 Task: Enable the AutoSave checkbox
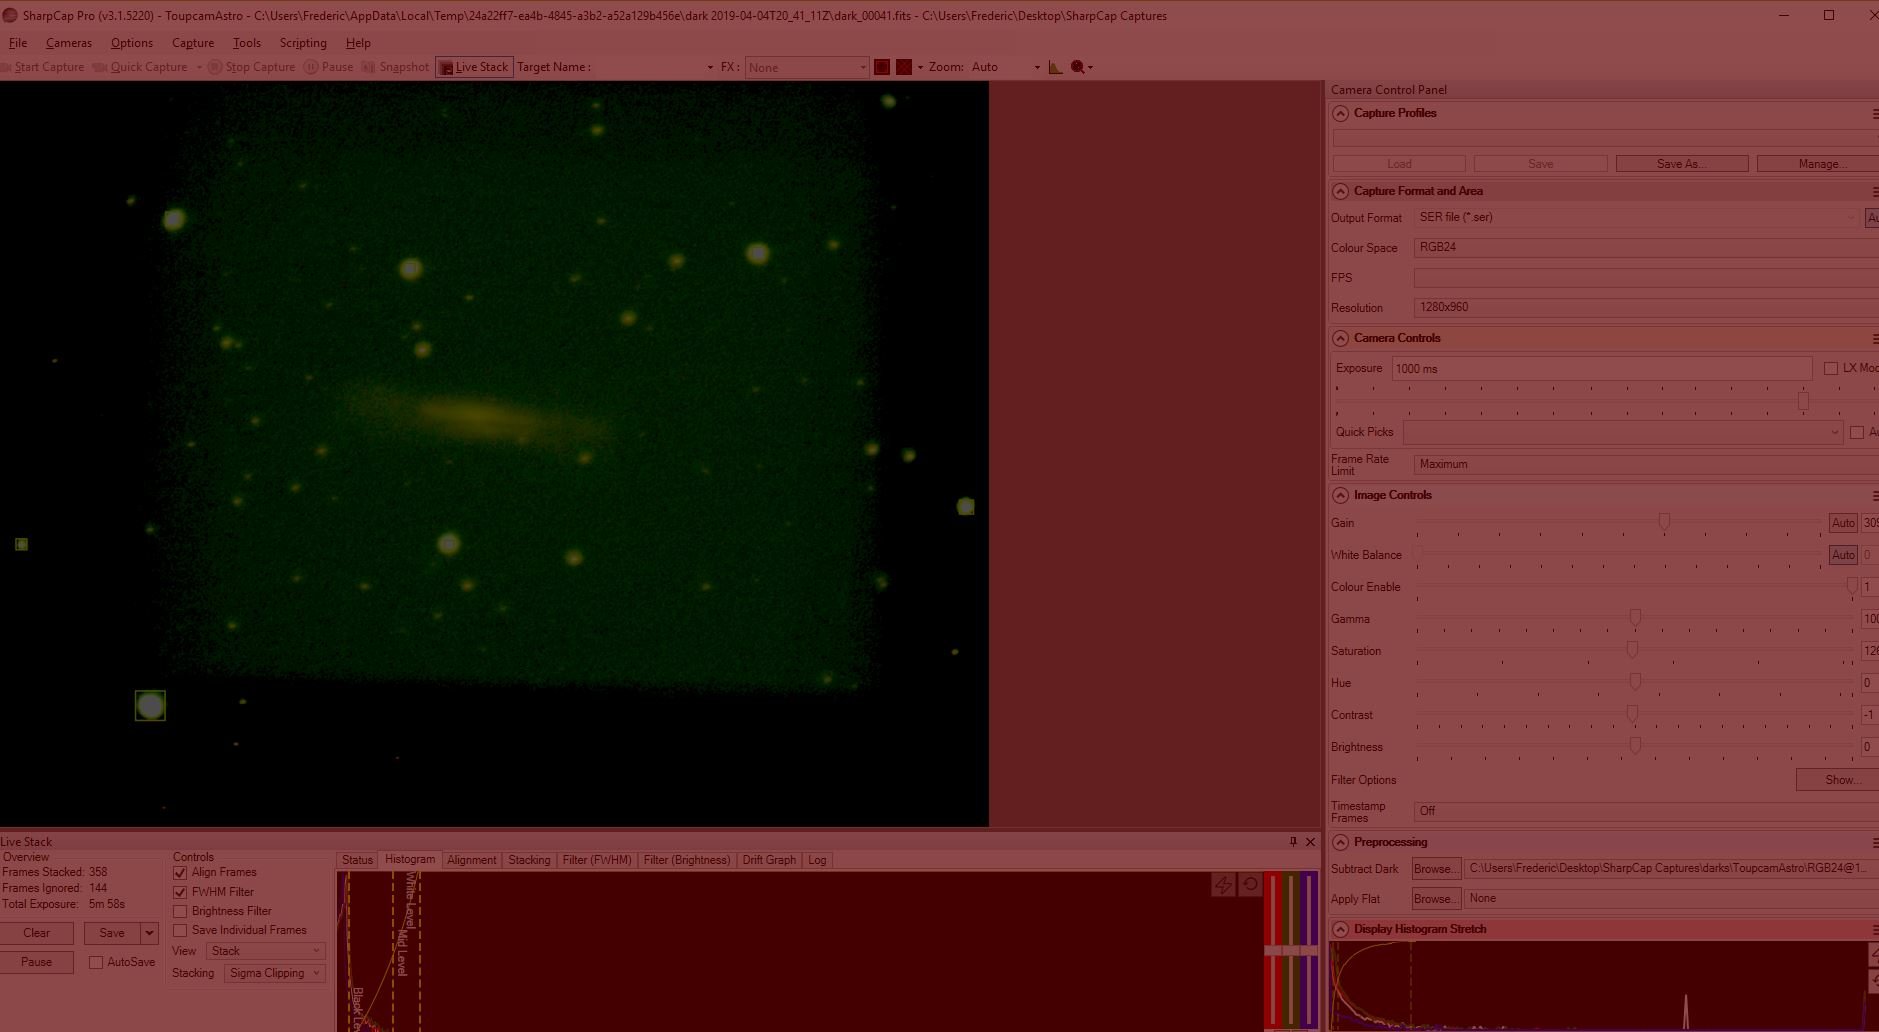pyautogui.click(x=96, y=962)
